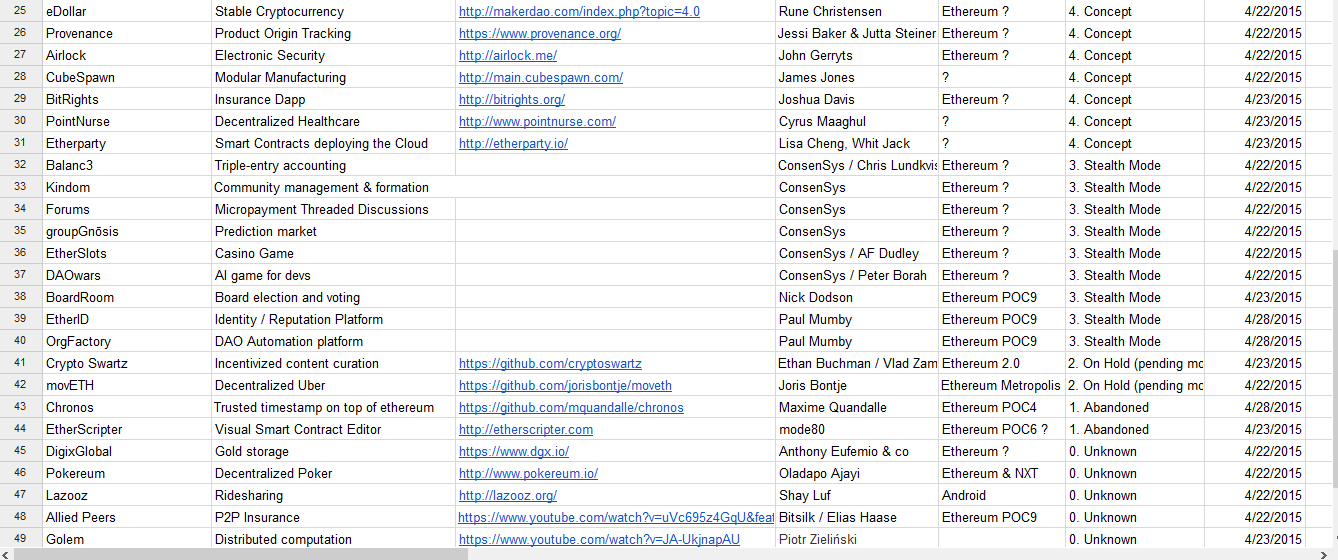Select row header 41
This screenshot has height=560, width=1338.
pyautogui.click(x=21, y=364)
